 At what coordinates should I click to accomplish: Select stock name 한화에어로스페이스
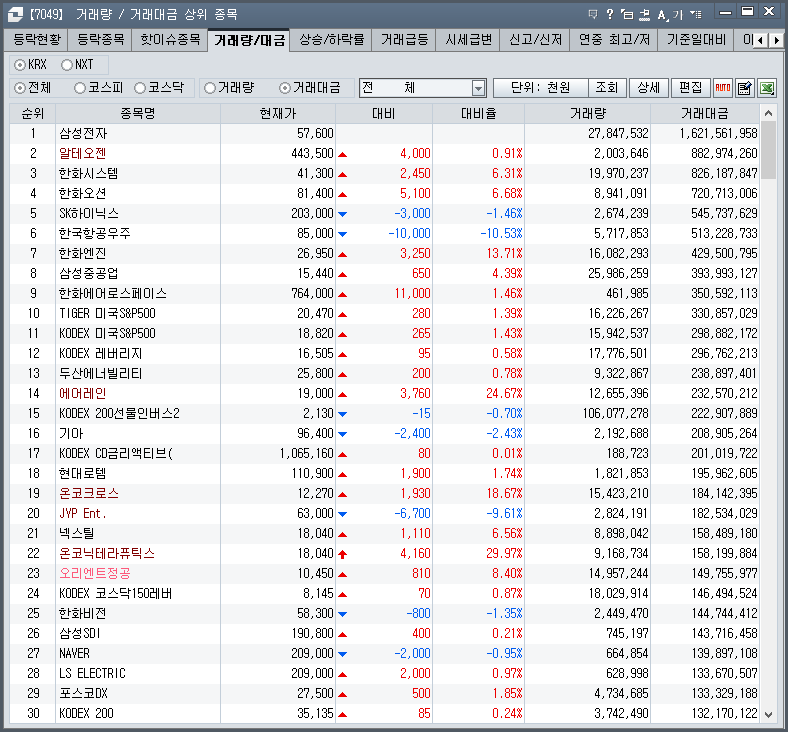(x=113, y=294)
